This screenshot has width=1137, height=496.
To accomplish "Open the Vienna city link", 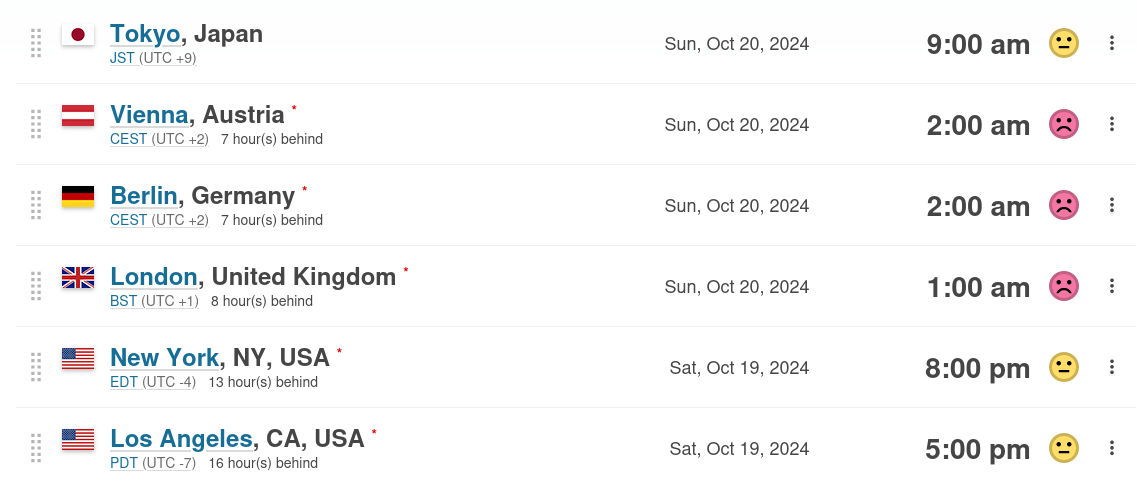I will (149, 115).
